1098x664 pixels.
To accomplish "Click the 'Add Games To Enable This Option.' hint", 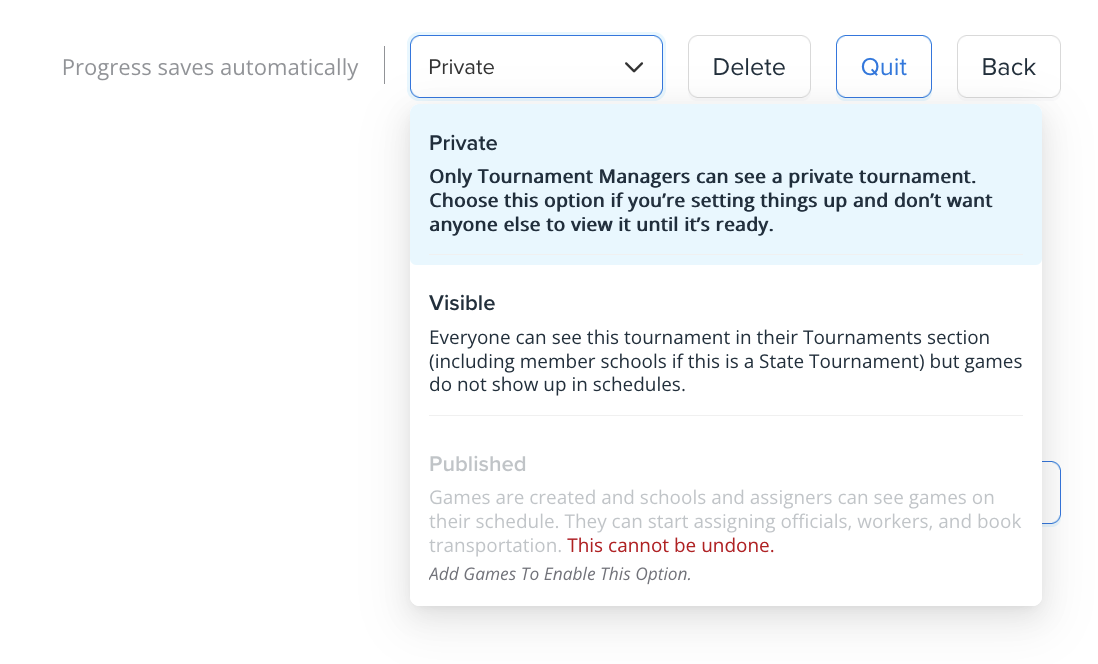I will [x=560, y=574].
